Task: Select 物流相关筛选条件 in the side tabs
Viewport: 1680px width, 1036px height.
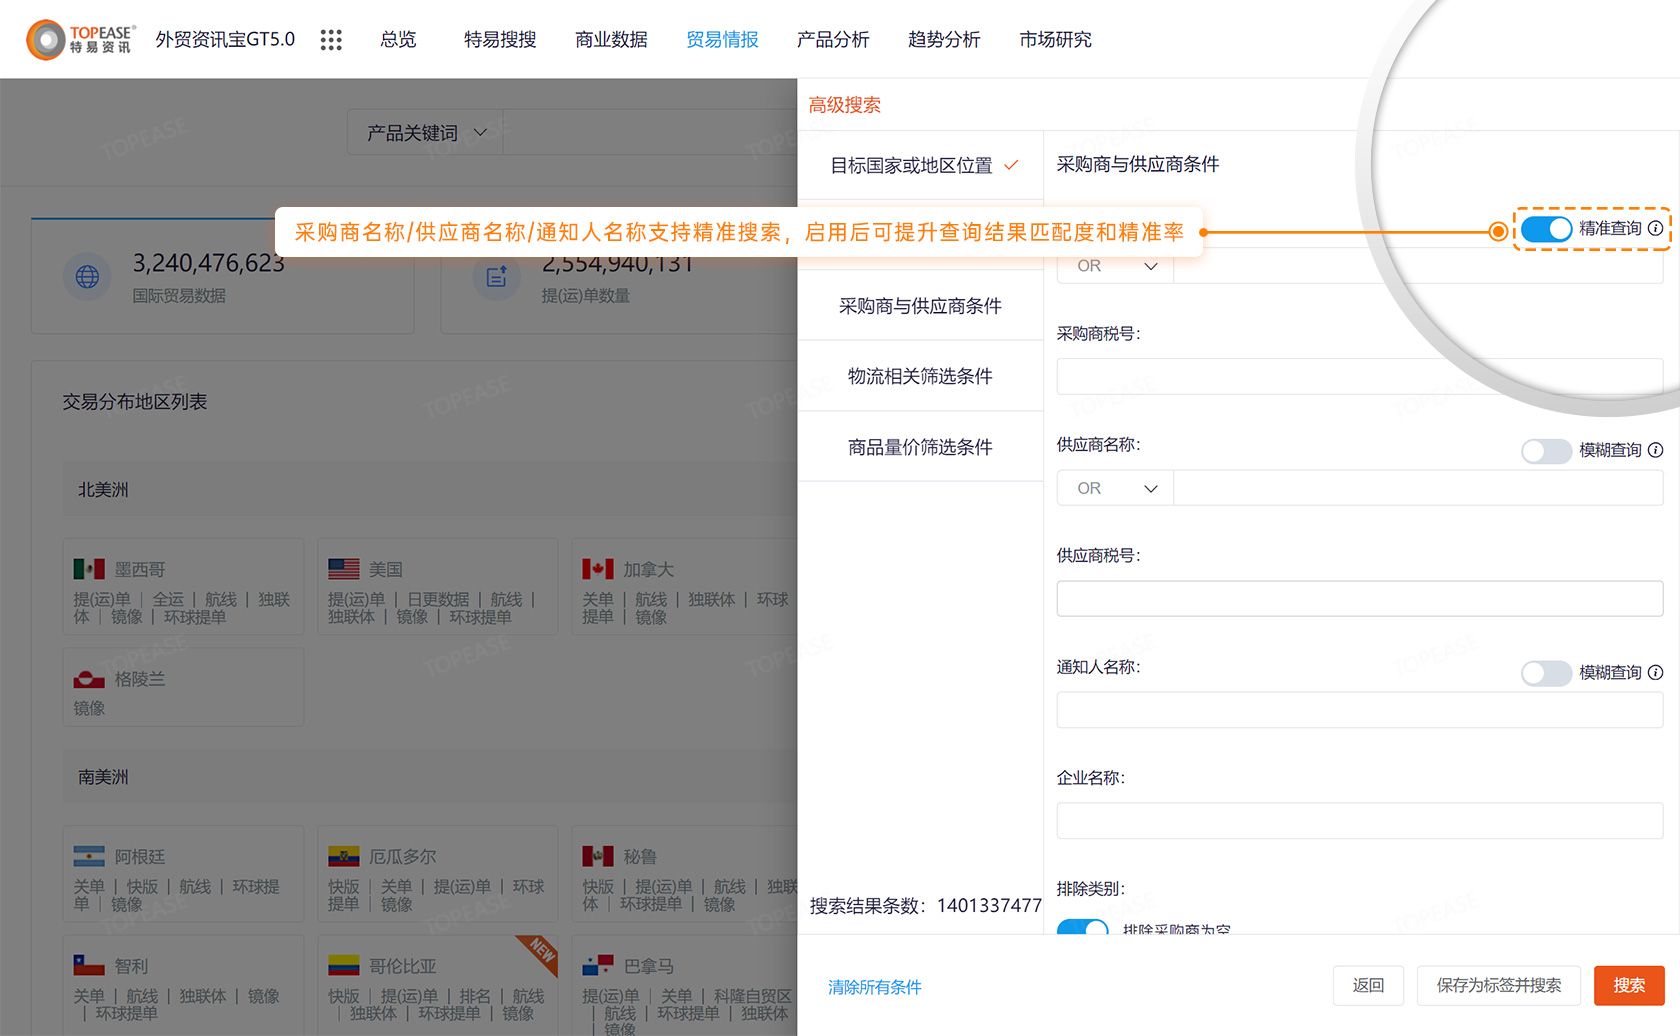Action: click(920, 376)
